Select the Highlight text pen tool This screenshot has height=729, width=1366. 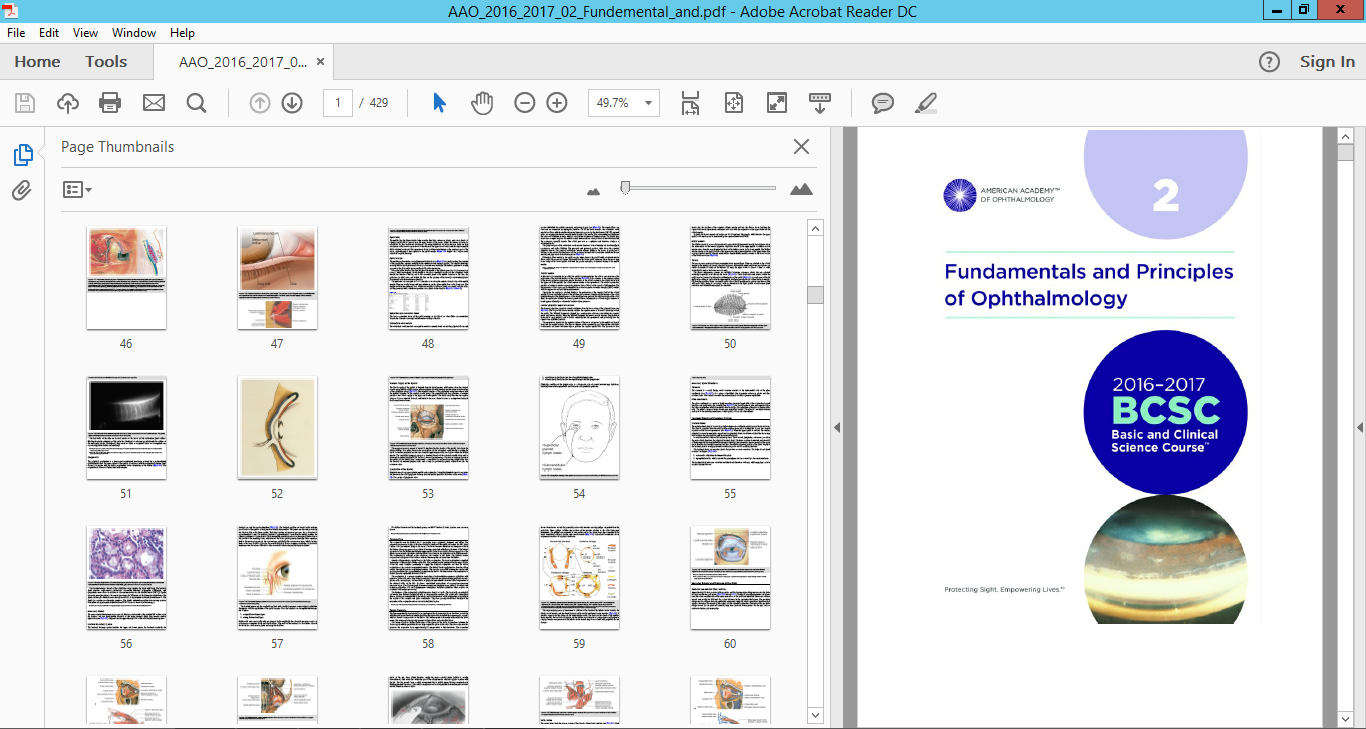pos(926,103)
